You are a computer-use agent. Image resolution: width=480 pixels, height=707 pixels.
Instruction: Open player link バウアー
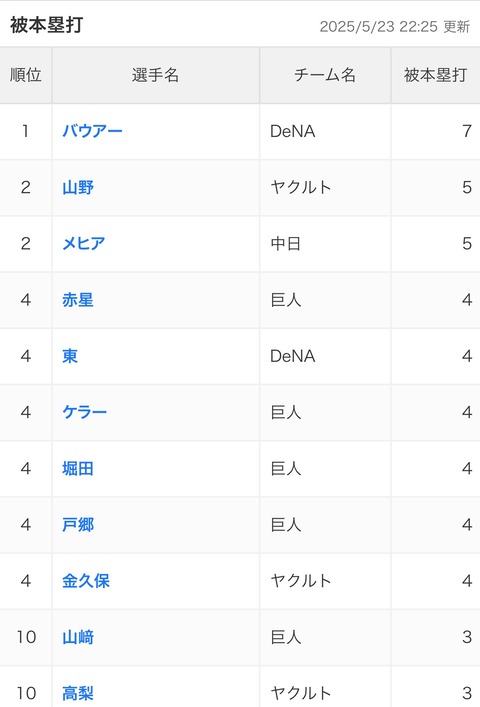tap(92, 131)
